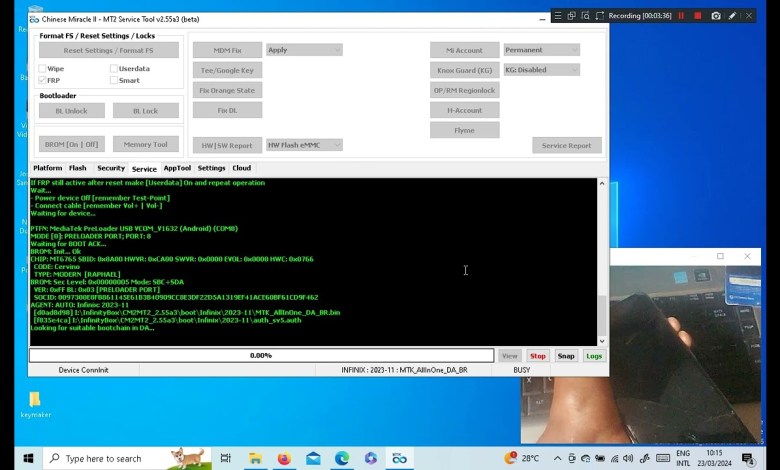Take a screenshot with the camera icon
This screenshot has height=470, width=780.
716,16
